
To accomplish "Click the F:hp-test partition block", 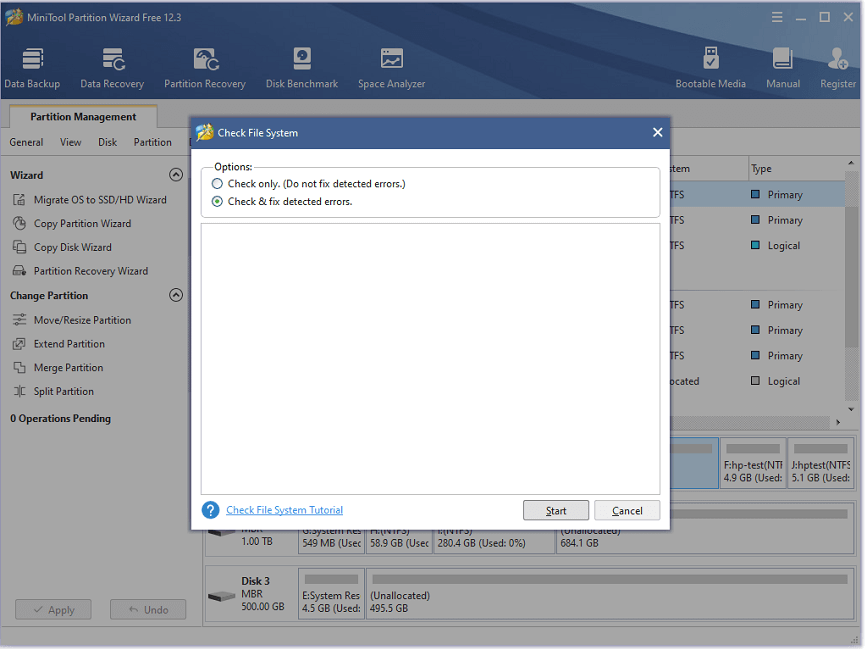I will click(753, 463).
